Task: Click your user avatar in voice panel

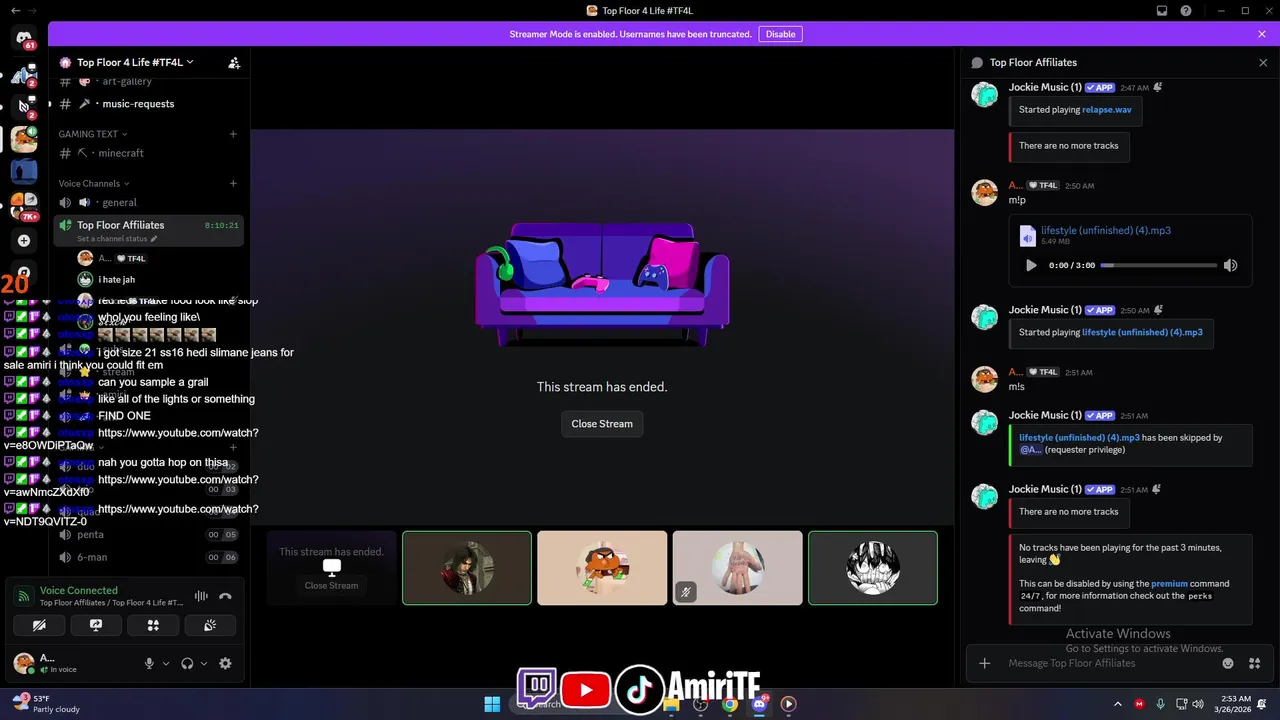Action: tap(24, 663)
